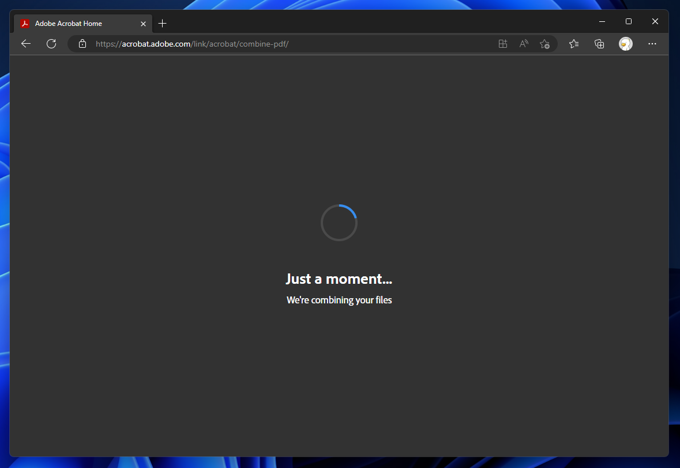Screen dimensions: 680x468
Task: Add this page to favorites via the star-plus icon
Action: pyautogui.click(x=545, y=44)
